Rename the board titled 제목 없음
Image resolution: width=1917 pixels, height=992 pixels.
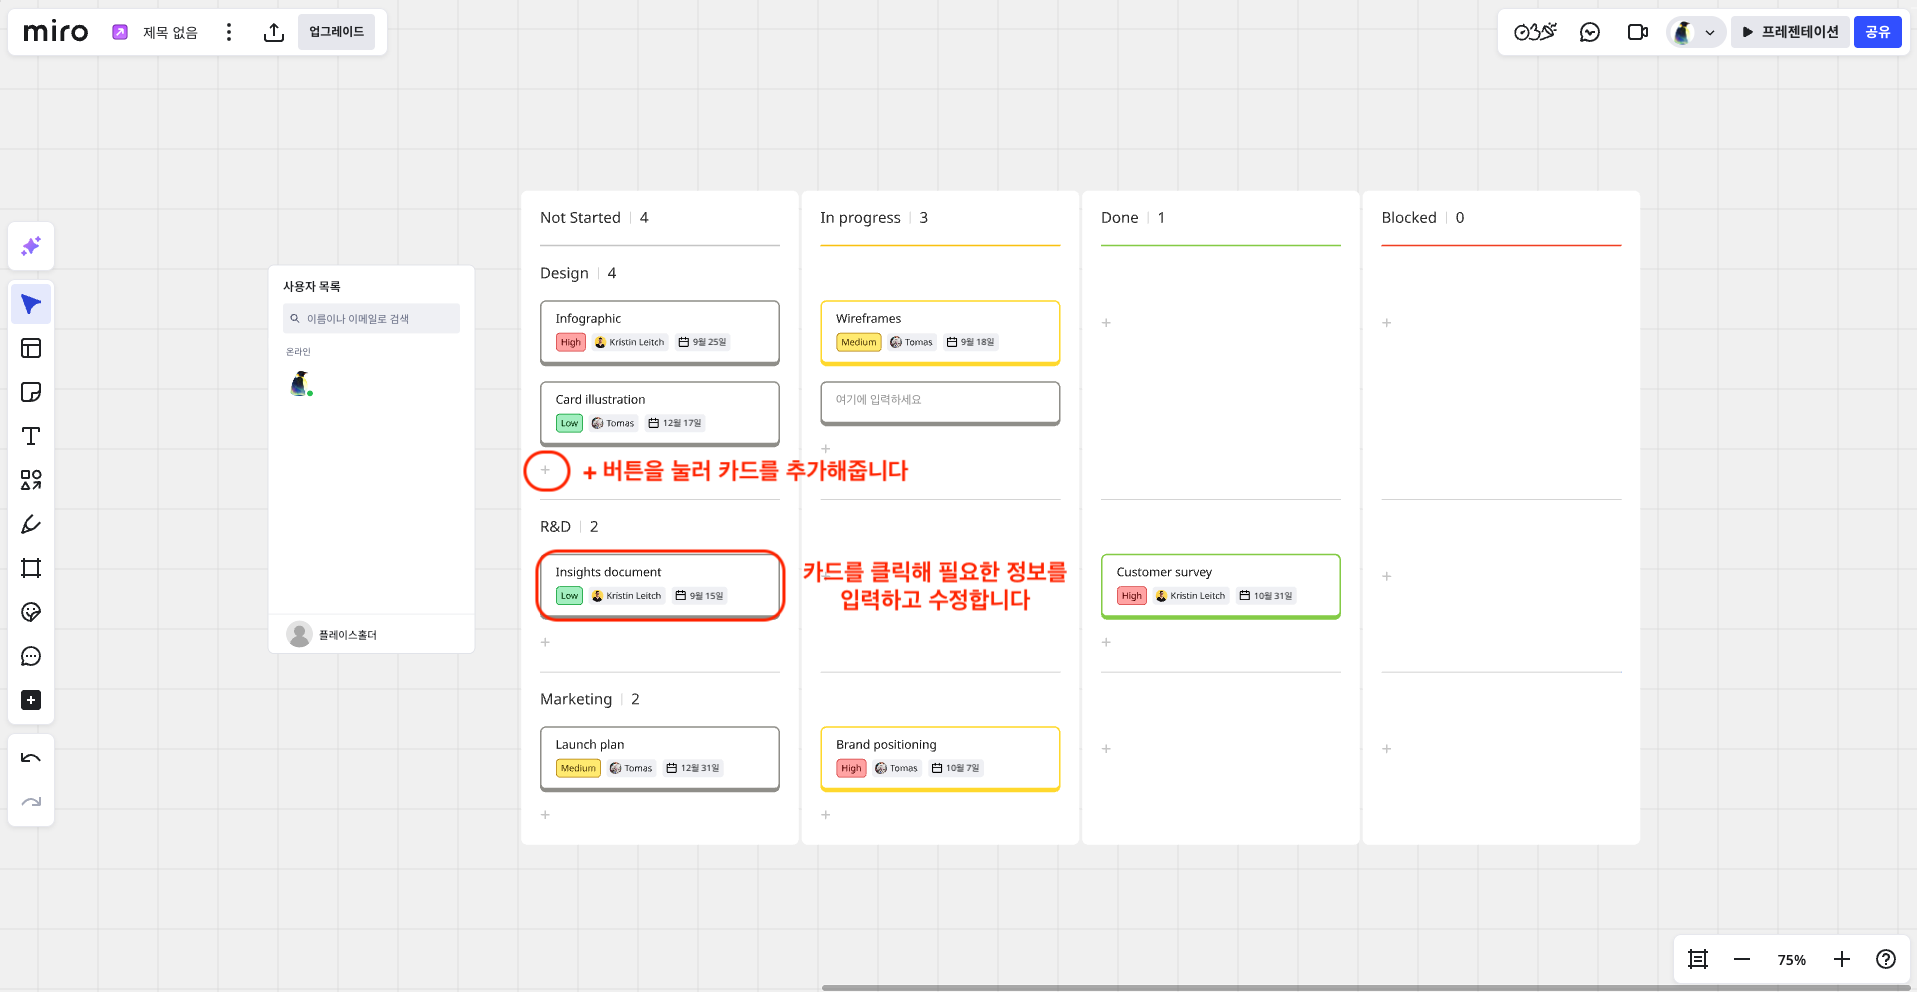pos(168,31)
